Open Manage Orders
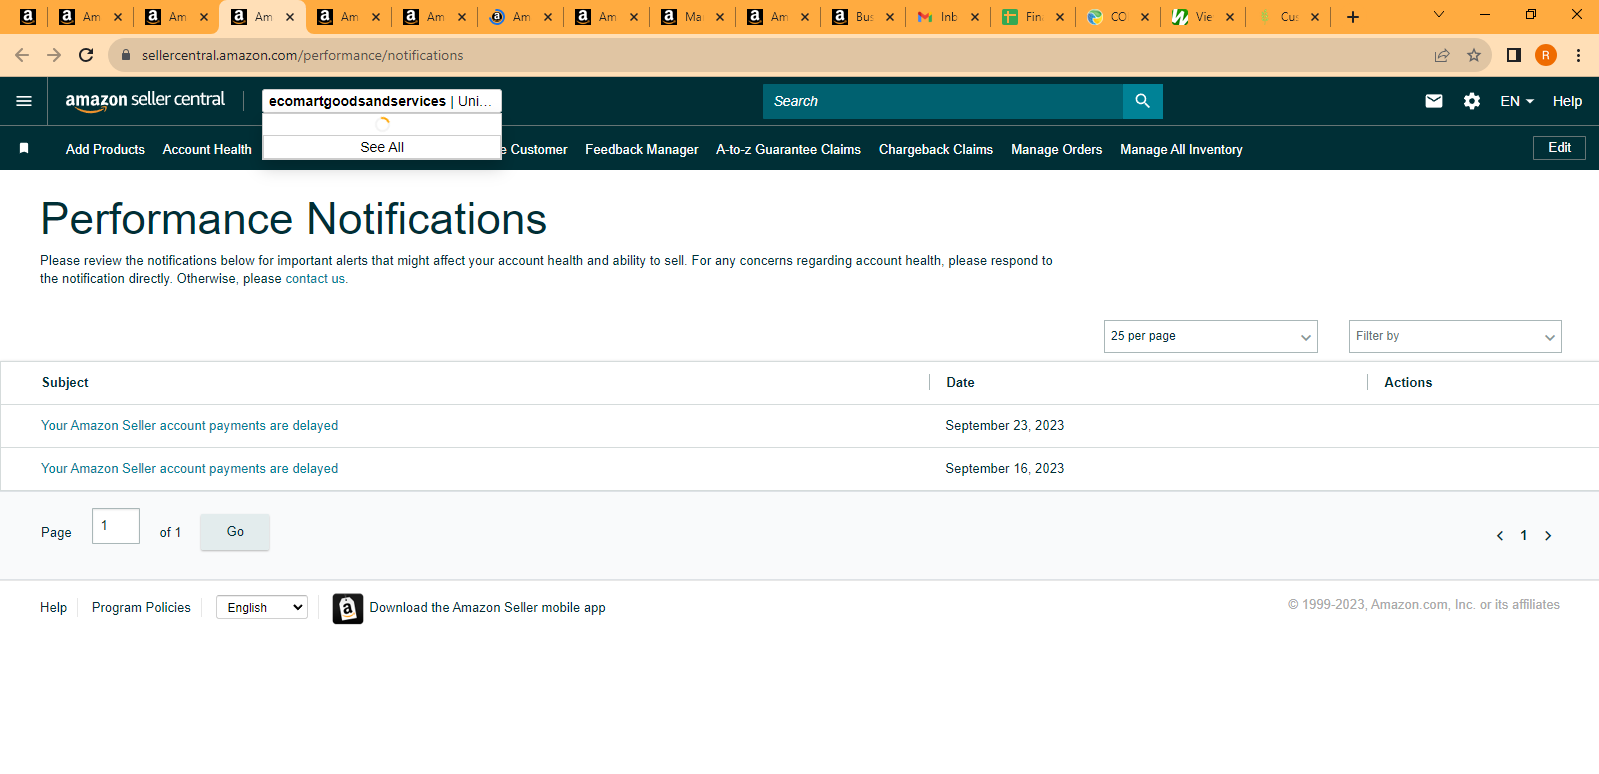 pyautogui.click(x=1056, y=149)
